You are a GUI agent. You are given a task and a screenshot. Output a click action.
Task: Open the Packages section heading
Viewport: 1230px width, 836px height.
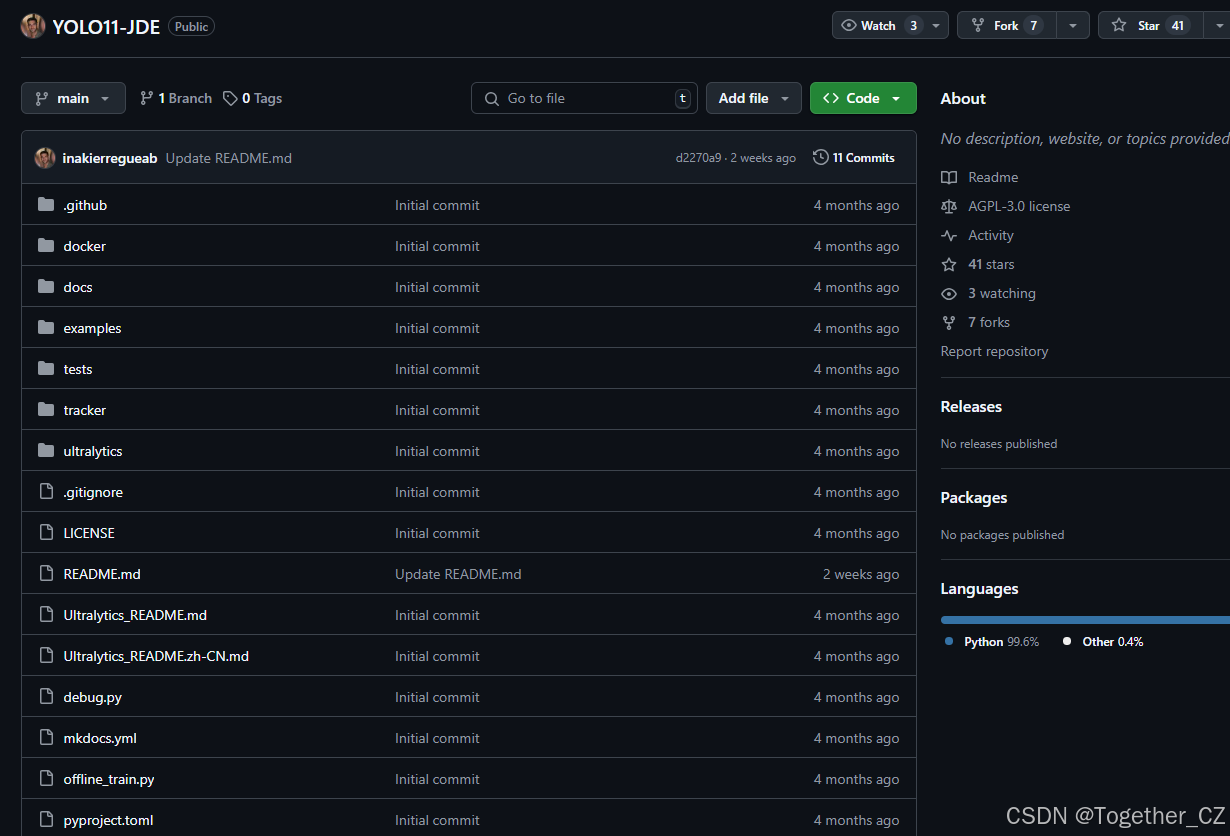point(974,497)
